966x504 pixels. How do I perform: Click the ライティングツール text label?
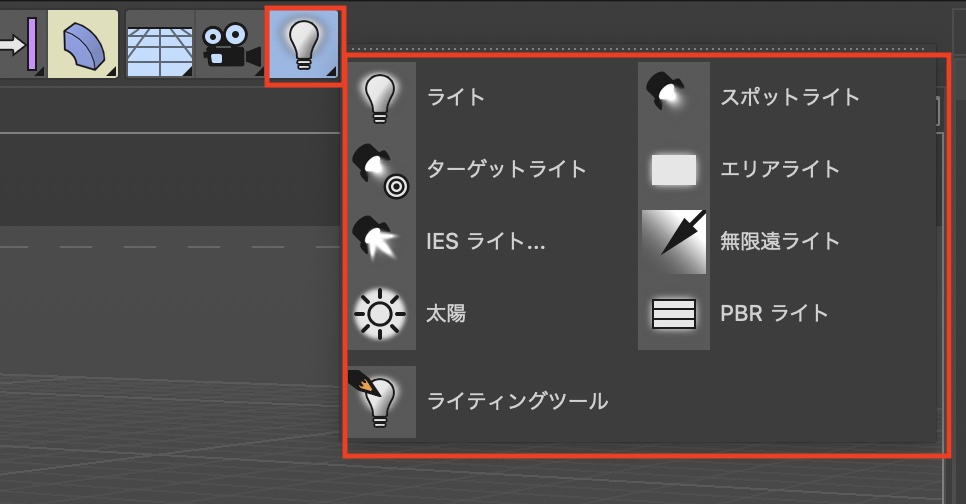[x=518, y=401]
